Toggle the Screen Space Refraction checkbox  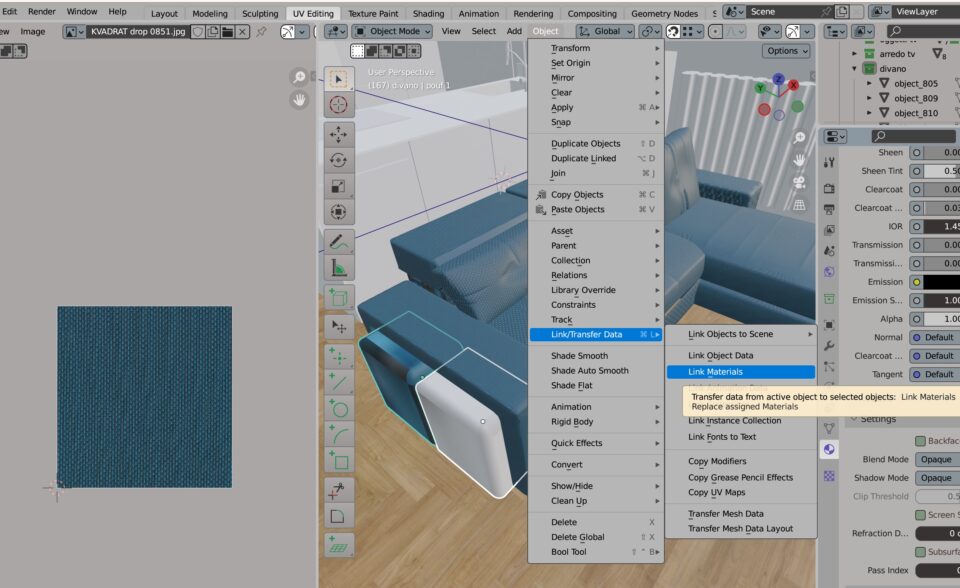[x=920, y=515]
